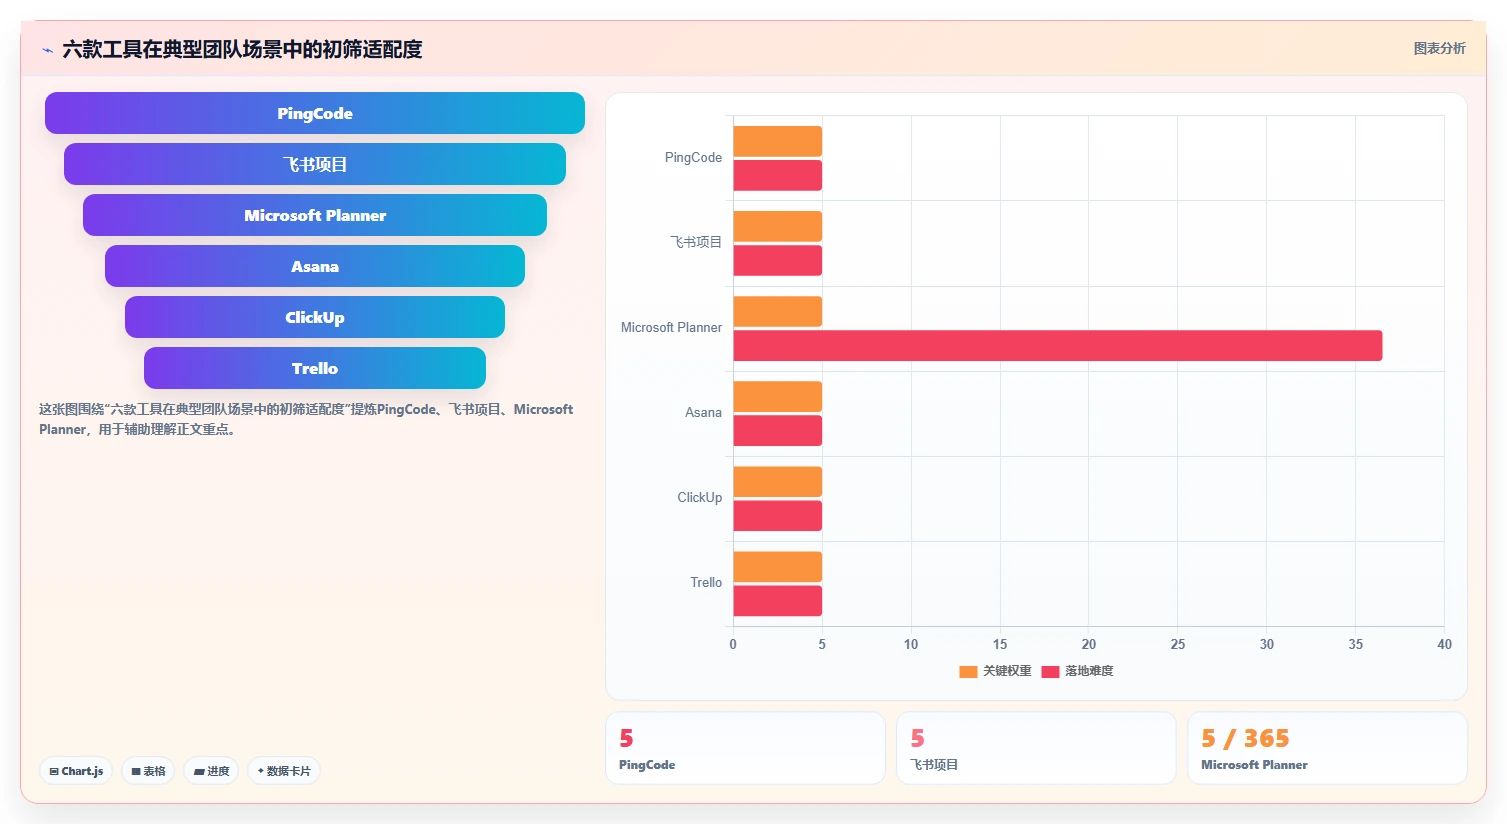Click the Chart.js tag chip
This screenshot has width=1507, height=824.
(76, 771)
